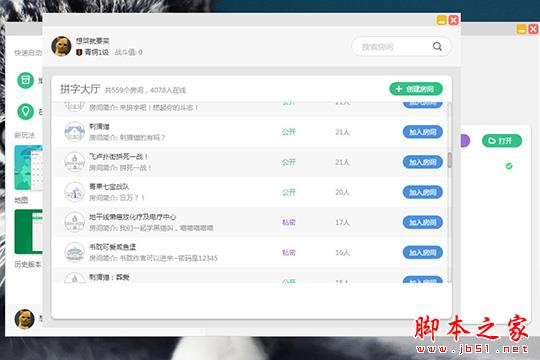Click the green archive box icon in background window

(25, 80)
